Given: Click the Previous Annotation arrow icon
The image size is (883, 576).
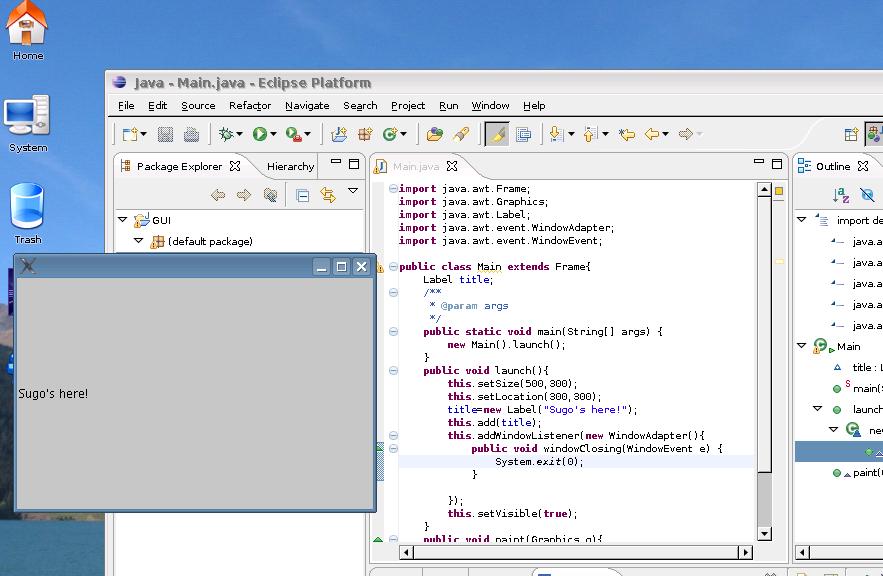Looking at the screenshot, I should tap(590, 134).
